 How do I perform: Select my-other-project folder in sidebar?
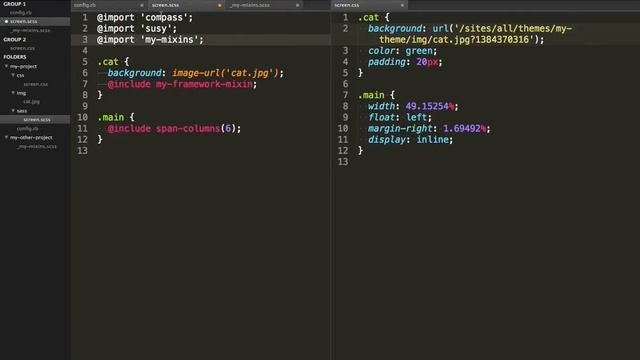coord(31,138)
